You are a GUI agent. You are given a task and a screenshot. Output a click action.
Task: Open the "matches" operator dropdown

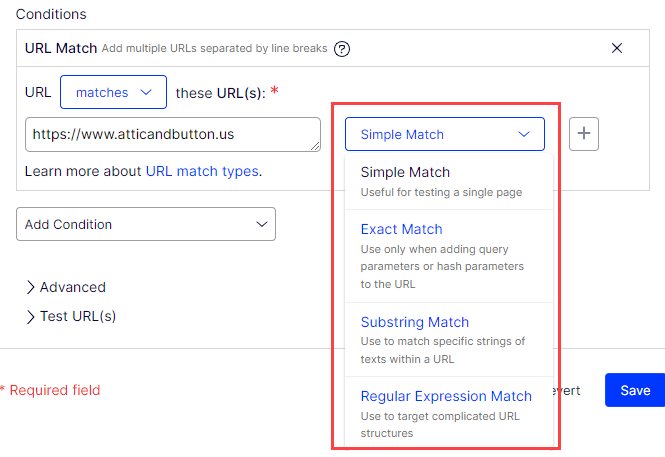coord(113,92)
